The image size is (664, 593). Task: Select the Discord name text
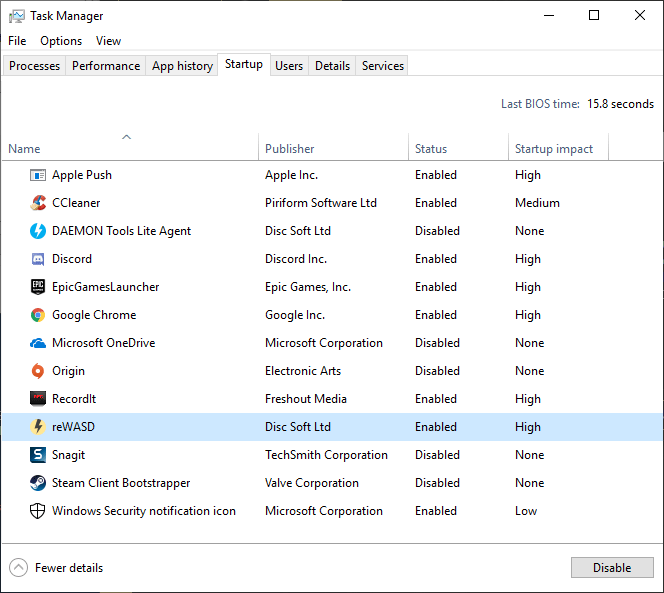72,259
